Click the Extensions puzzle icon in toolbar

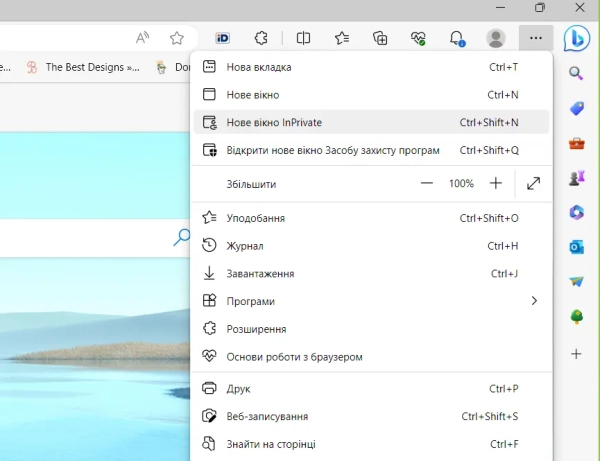coord(261,38)
